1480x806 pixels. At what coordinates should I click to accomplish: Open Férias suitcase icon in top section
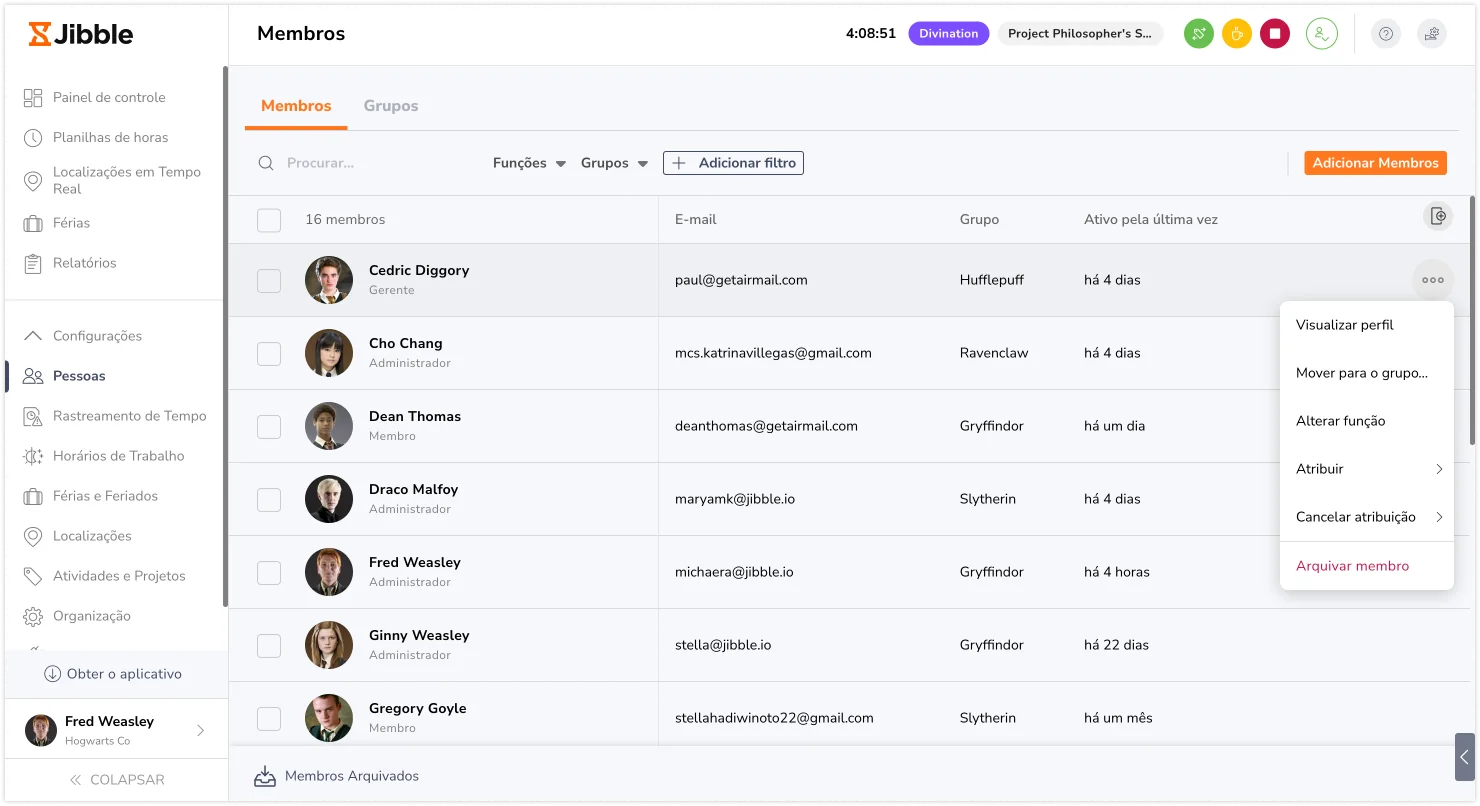click(33, 223)
